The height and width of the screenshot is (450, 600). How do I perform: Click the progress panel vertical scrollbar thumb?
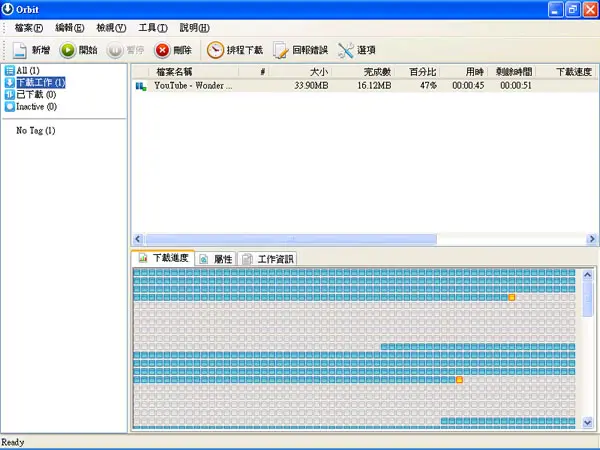coord(588,299)
